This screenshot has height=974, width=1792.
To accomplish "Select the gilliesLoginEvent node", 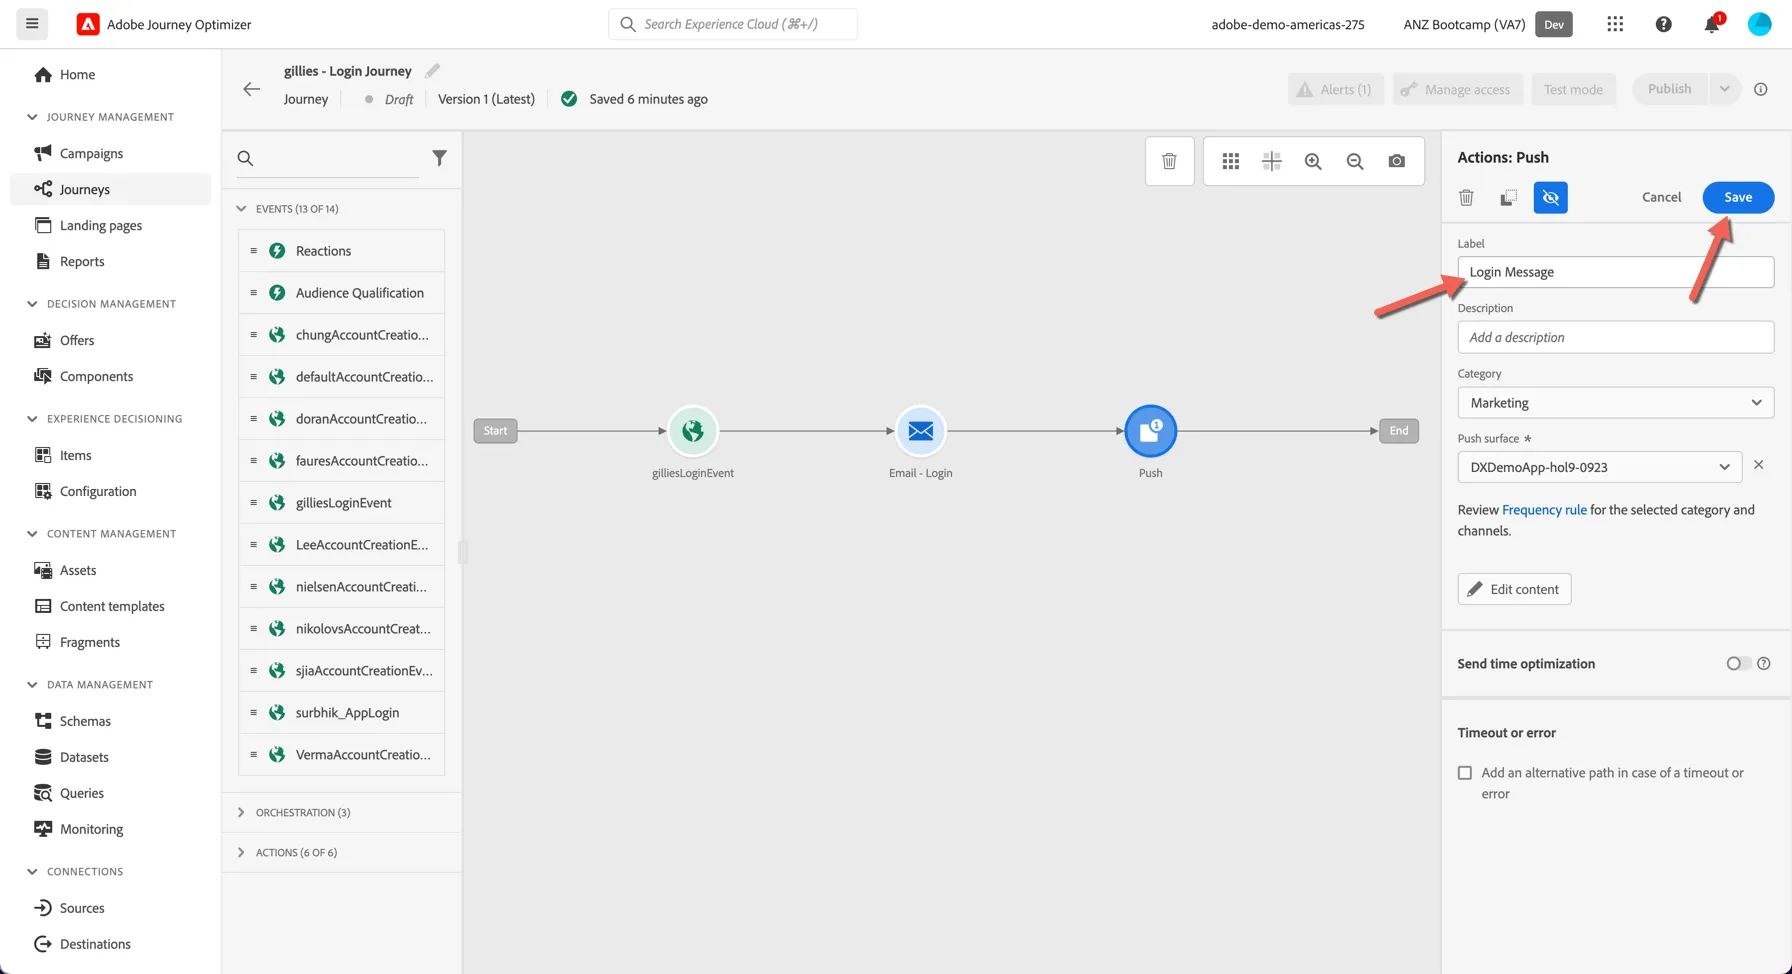I will point(693,431).
